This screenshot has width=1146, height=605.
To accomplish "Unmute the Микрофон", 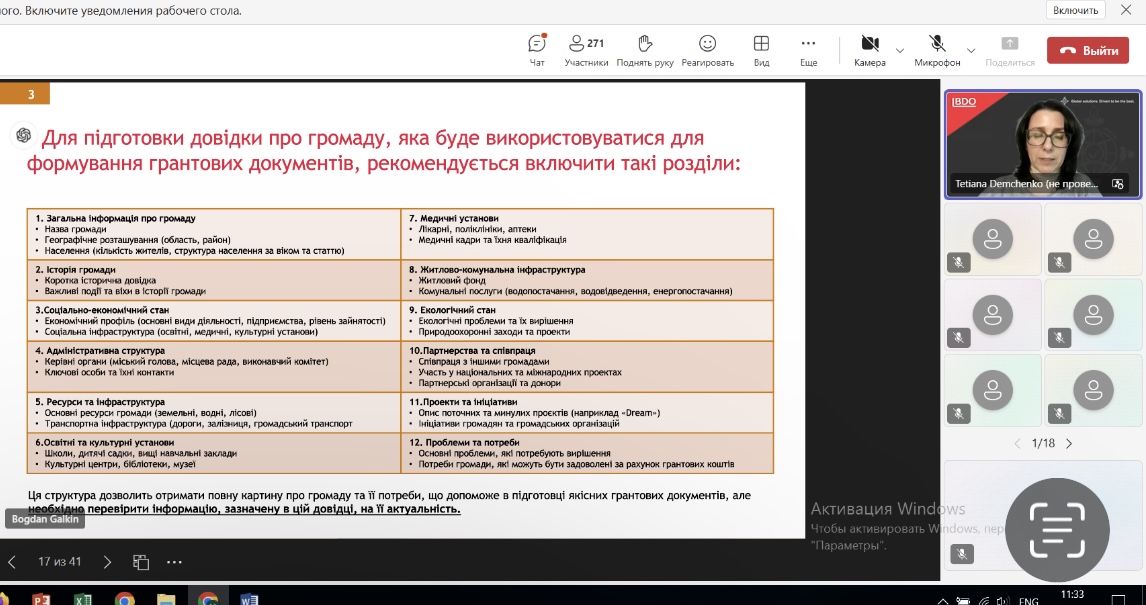I will tap(937, 50).
